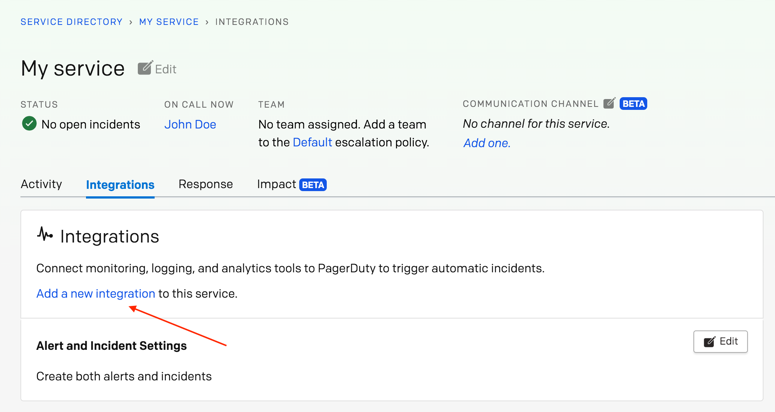775x412 pixels.
Task: Switch to the Response tab
Action: (206, 184)
